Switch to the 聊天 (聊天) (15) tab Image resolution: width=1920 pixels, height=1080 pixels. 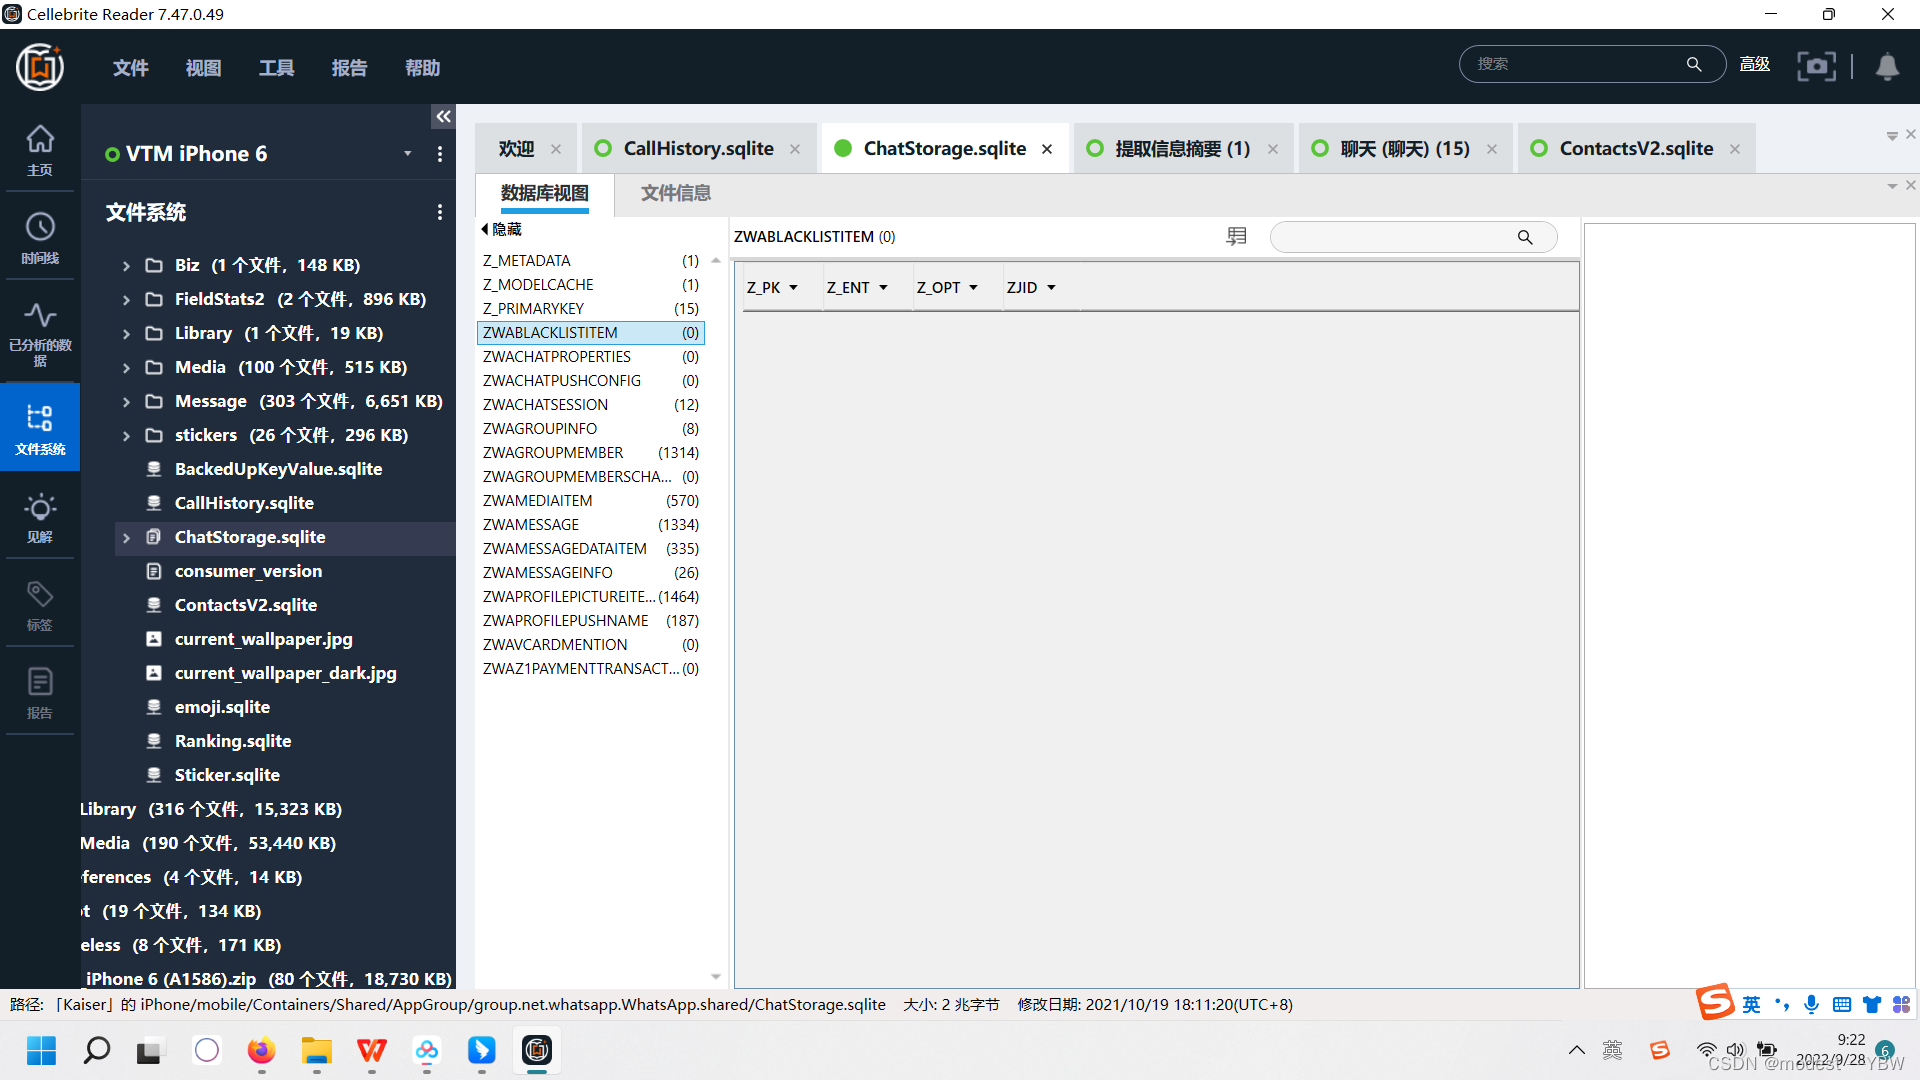coord(1405,149)
